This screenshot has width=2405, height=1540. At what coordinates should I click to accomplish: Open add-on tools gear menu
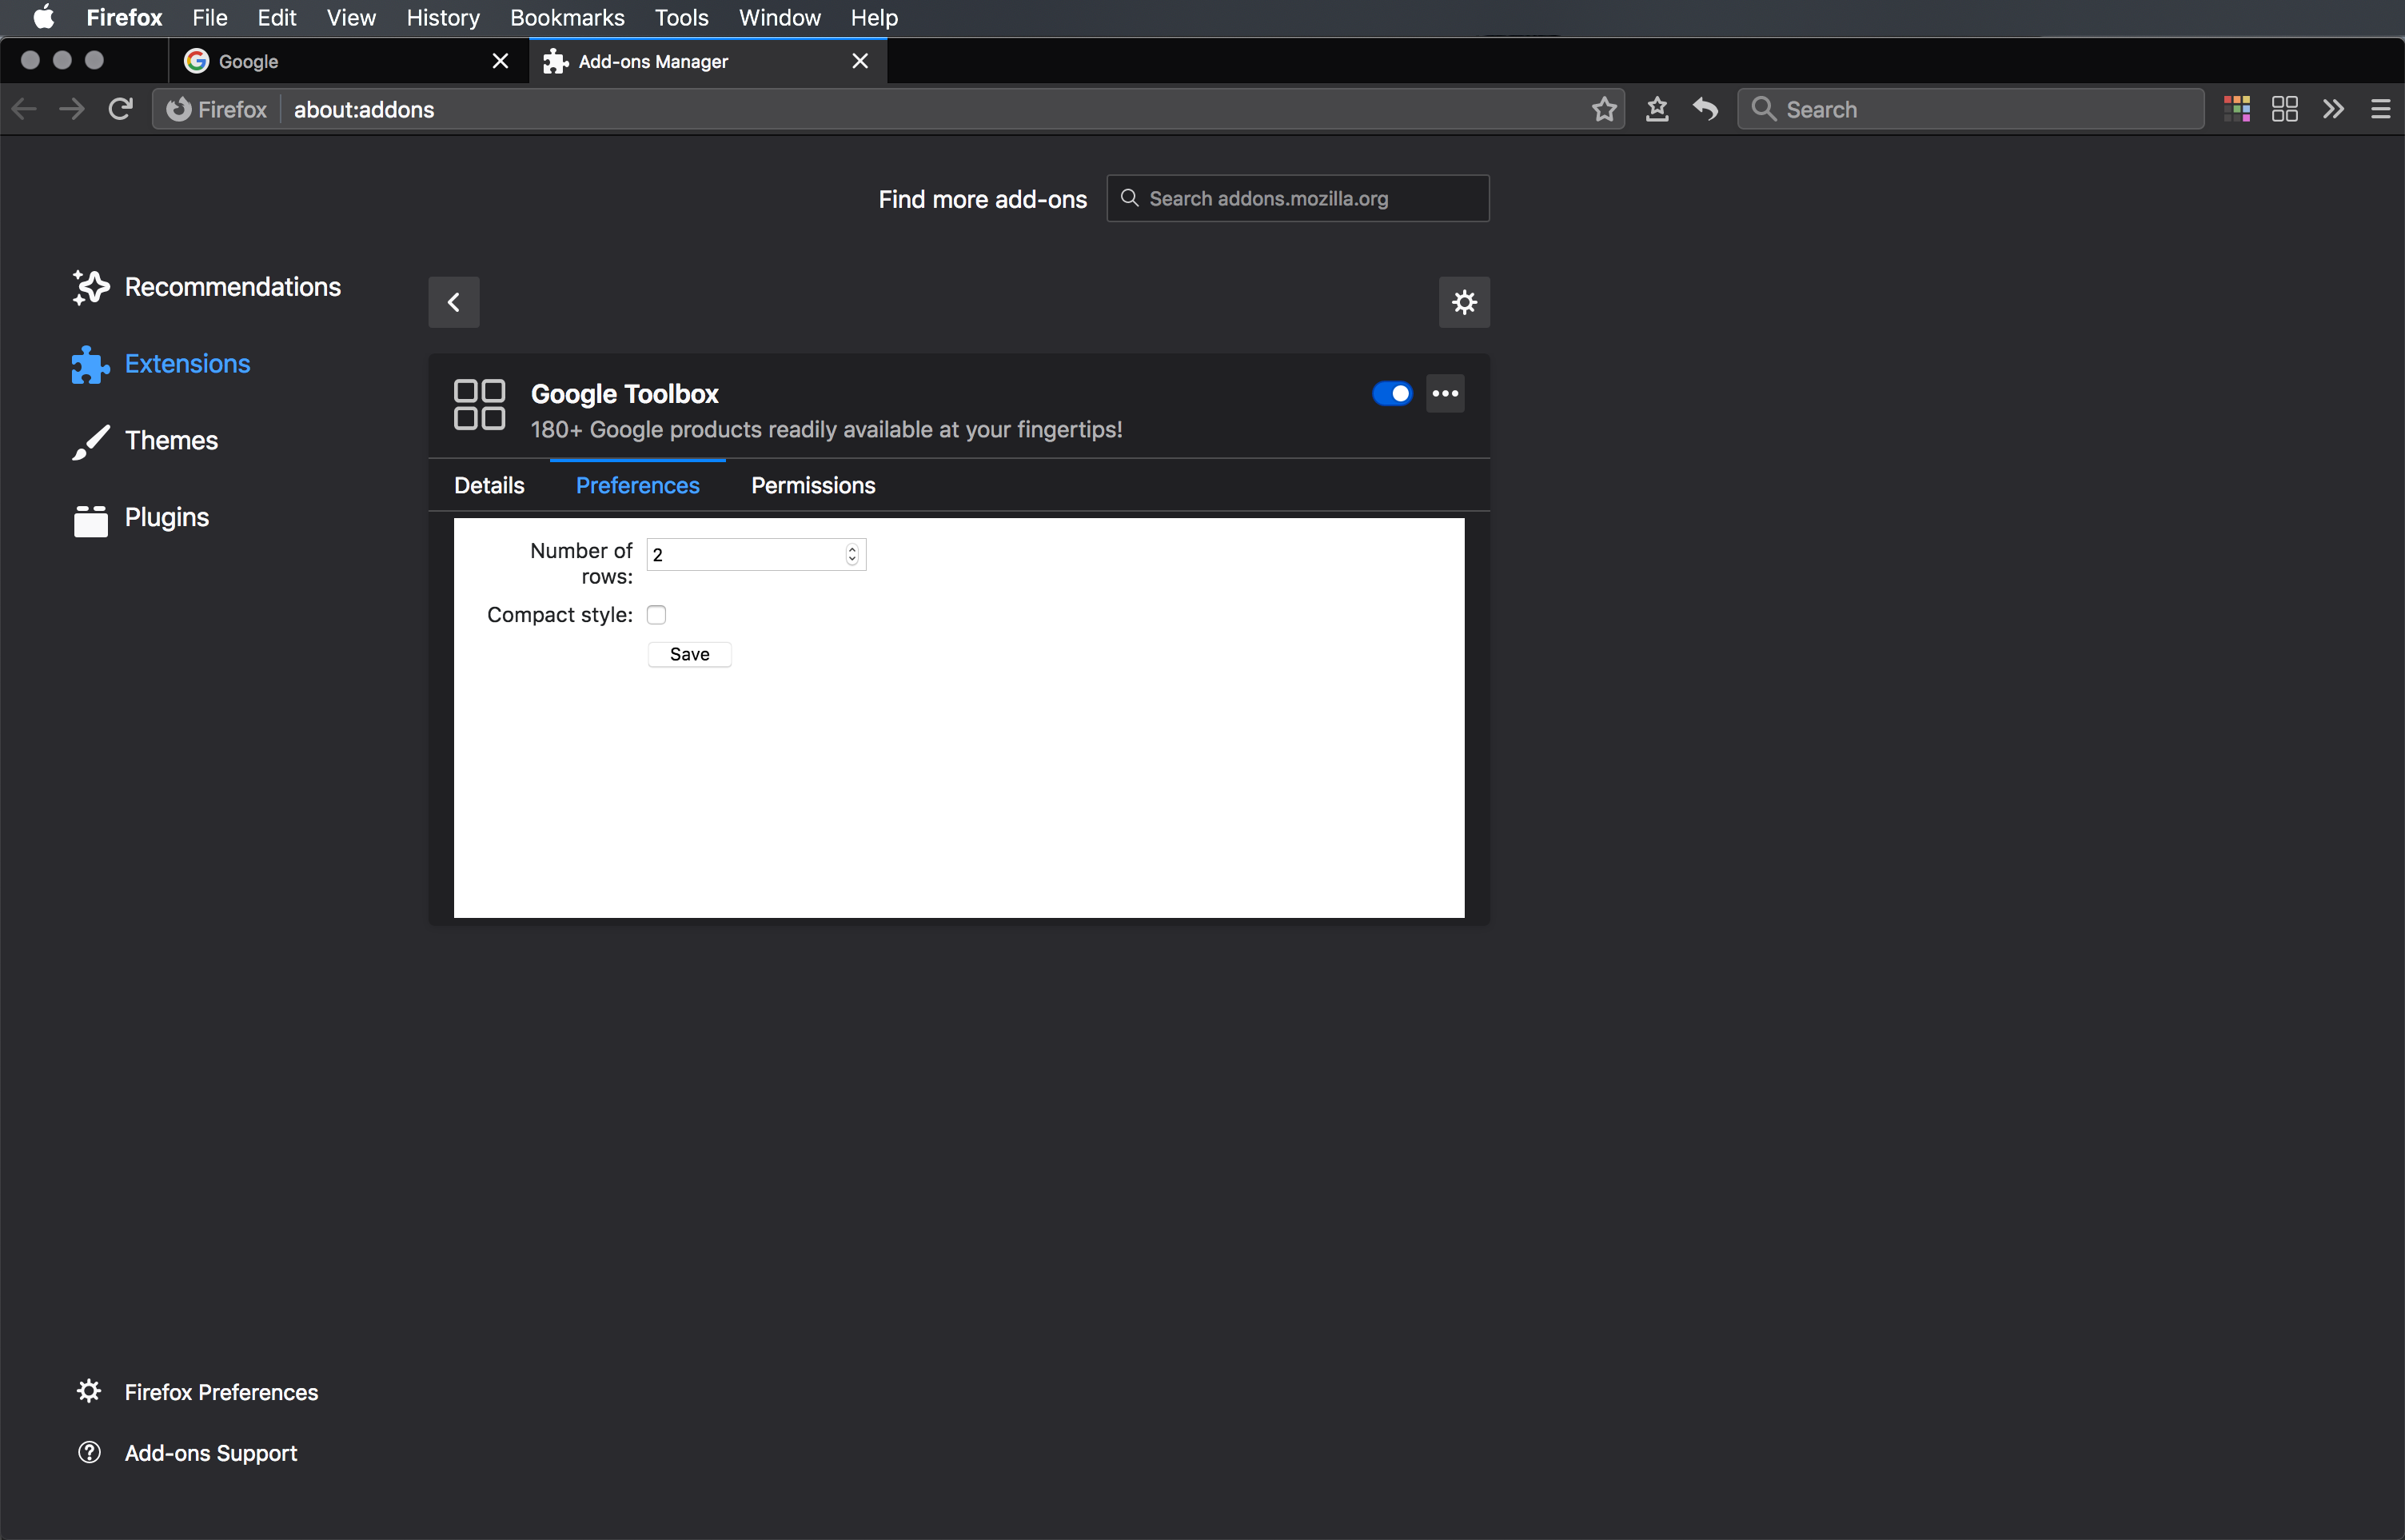tap(1464, 302)
